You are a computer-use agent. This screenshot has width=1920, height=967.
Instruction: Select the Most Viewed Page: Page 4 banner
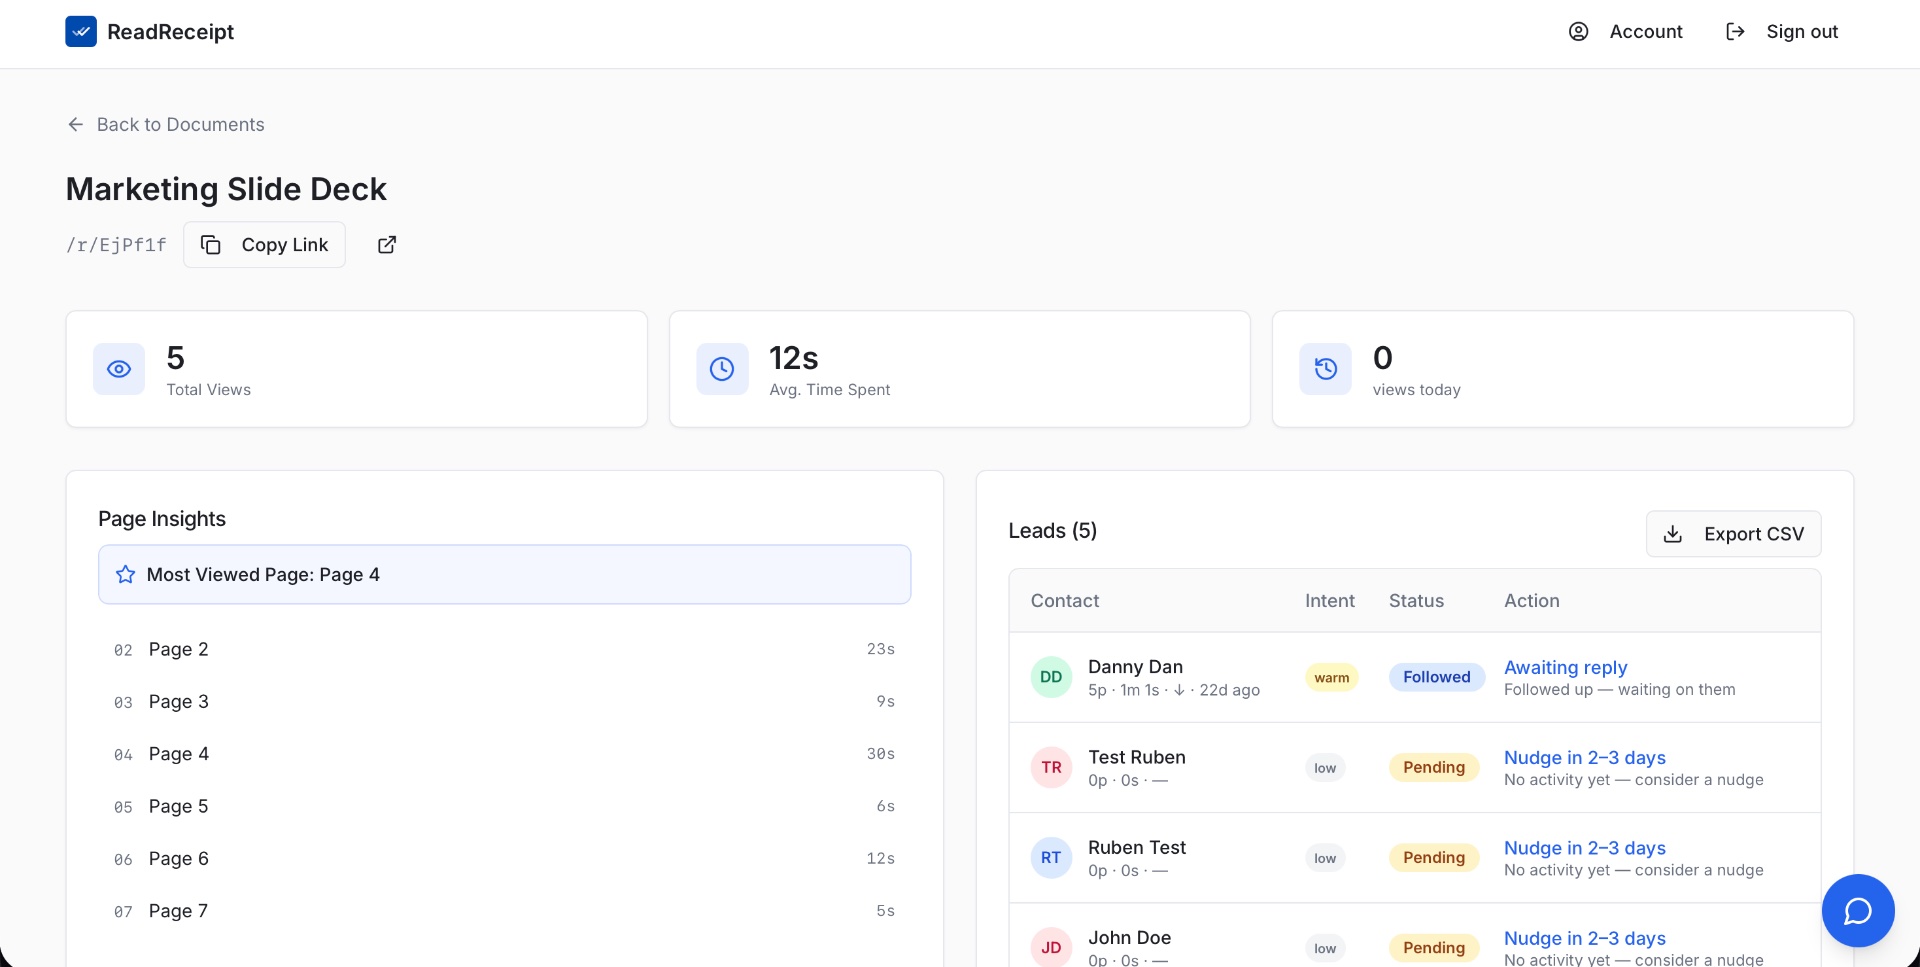tap(504, 575)
